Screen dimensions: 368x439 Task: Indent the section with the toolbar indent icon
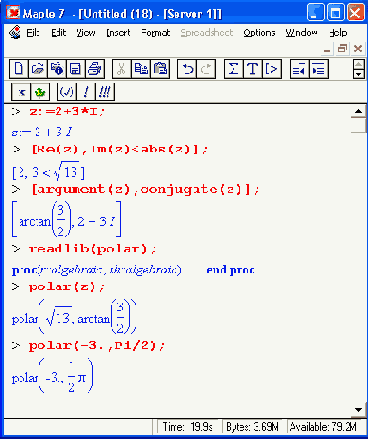pos(318,69)
